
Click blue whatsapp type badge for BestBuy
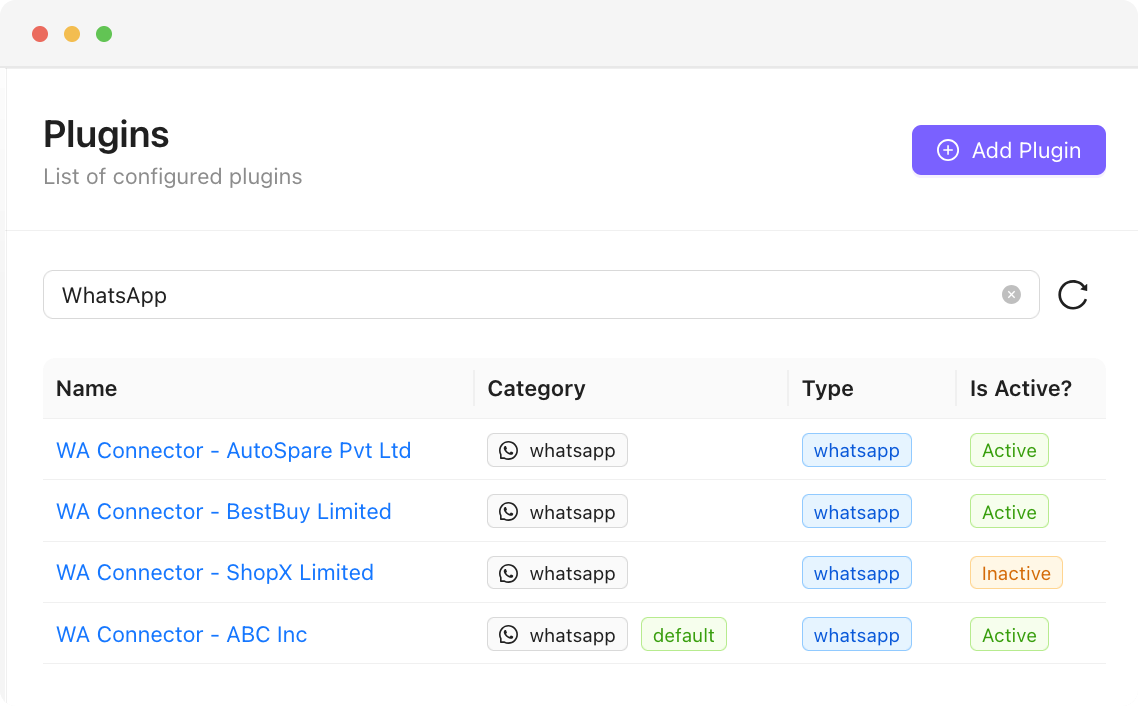[856, 512]
